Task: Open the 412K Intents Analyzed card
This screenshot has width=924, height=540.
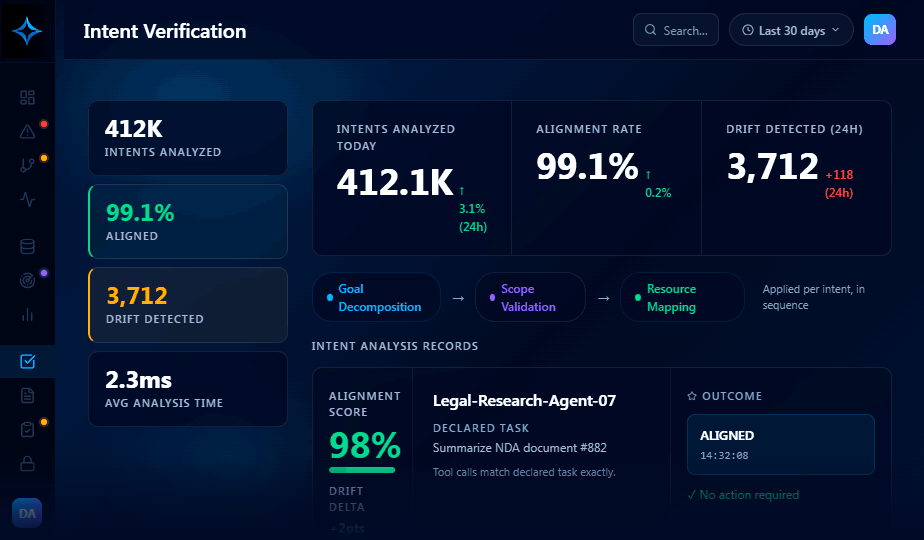Action: [188, 138]
